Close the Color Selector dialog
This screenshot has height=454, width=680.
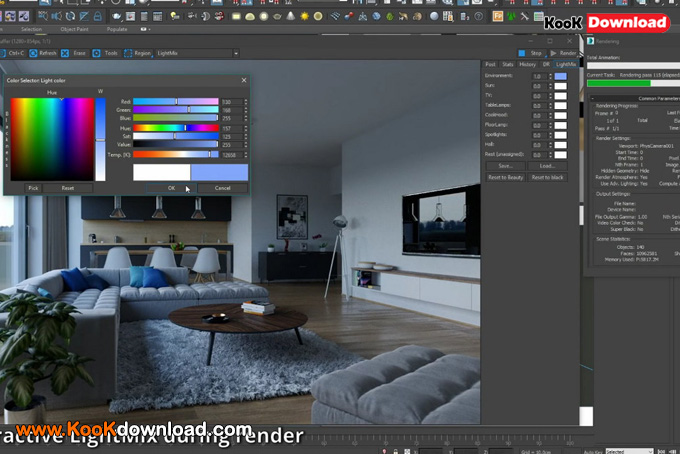coord(243,80)
